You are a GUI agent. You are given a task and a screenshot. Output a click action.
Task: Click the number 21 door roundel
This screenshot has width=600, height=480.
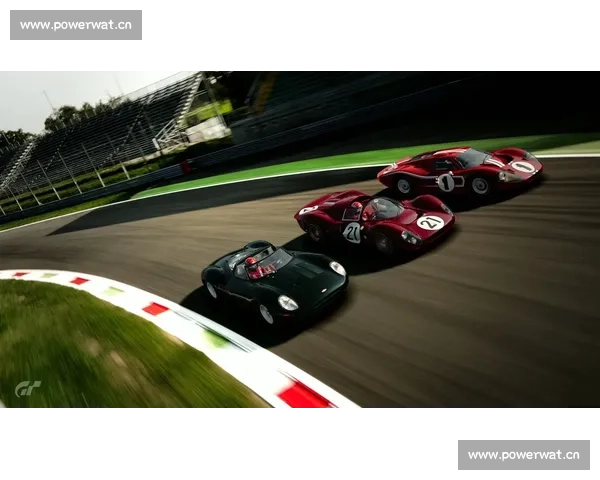point(352,232)
